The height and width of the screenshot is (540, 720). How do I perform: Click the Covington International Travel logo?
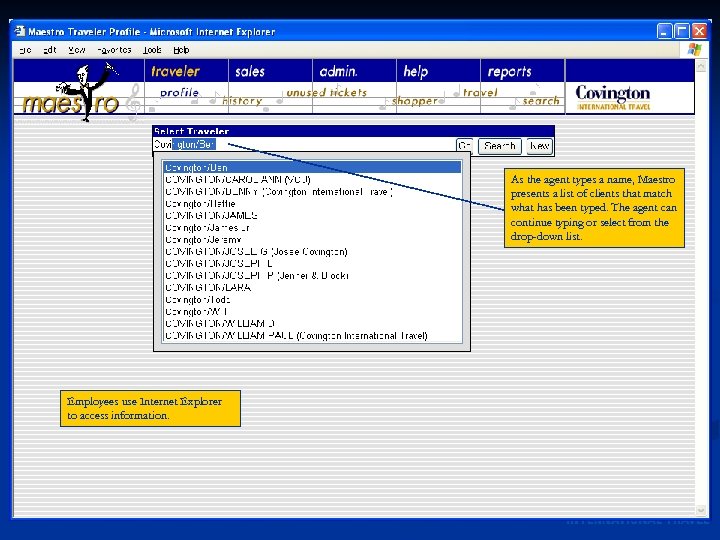click(613, 97)
